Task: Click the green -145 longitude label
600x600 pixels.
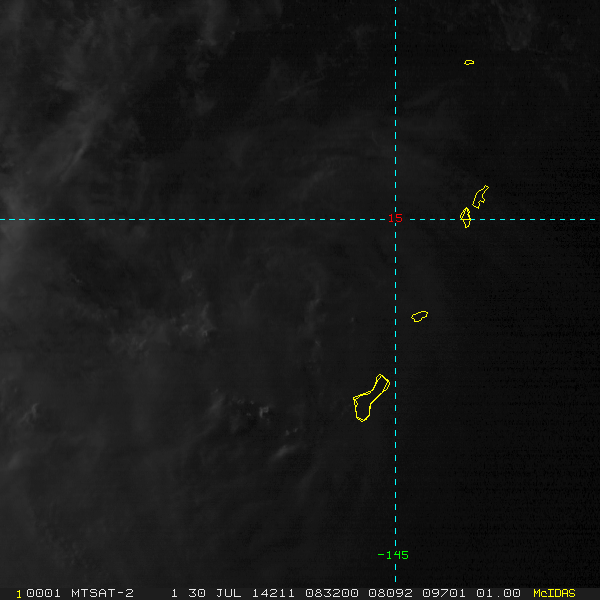Action: pyautogui.click(x=393, y=555)
